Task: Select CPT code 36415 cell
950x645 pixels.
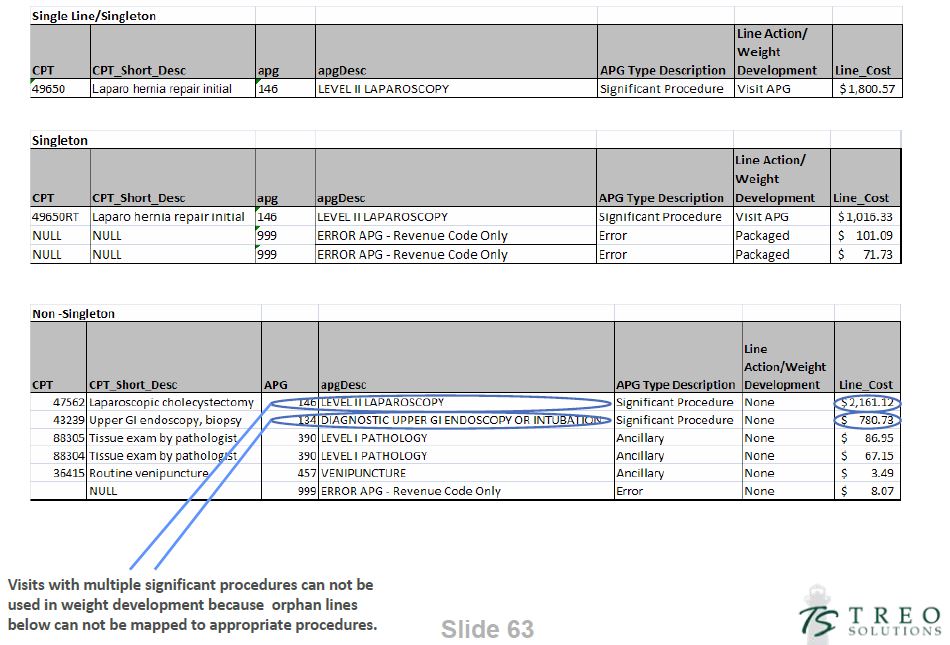Action: (x=57, y=473)
